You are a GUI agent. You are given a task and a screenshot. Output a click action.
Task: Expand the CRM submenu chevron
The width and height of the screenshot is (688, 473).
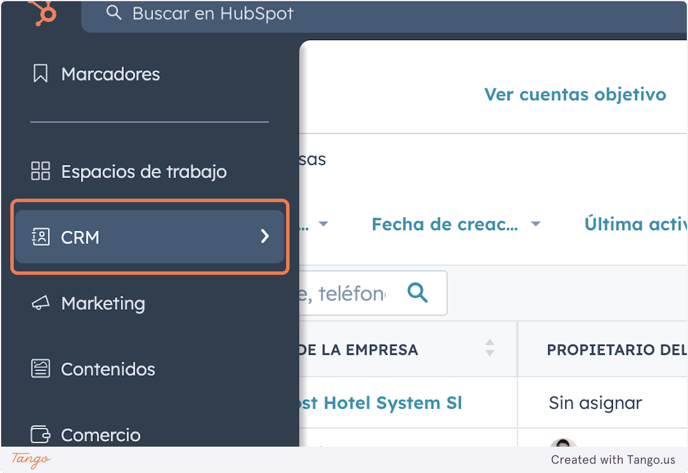(265, 236)
